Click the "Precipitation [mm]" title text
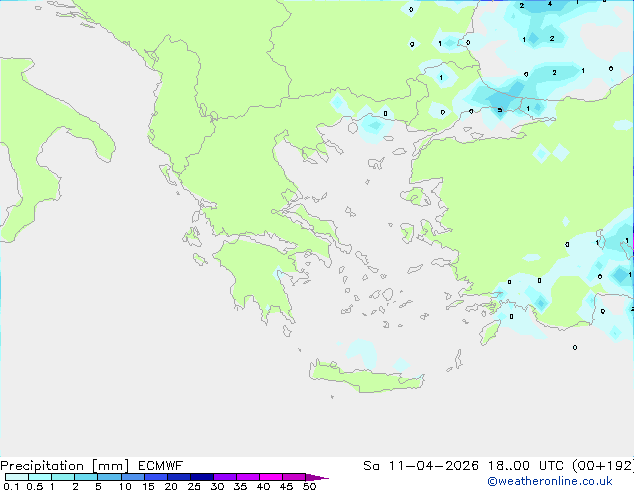Viewport: 634px width, 490px height. click(x=65, y=466)
